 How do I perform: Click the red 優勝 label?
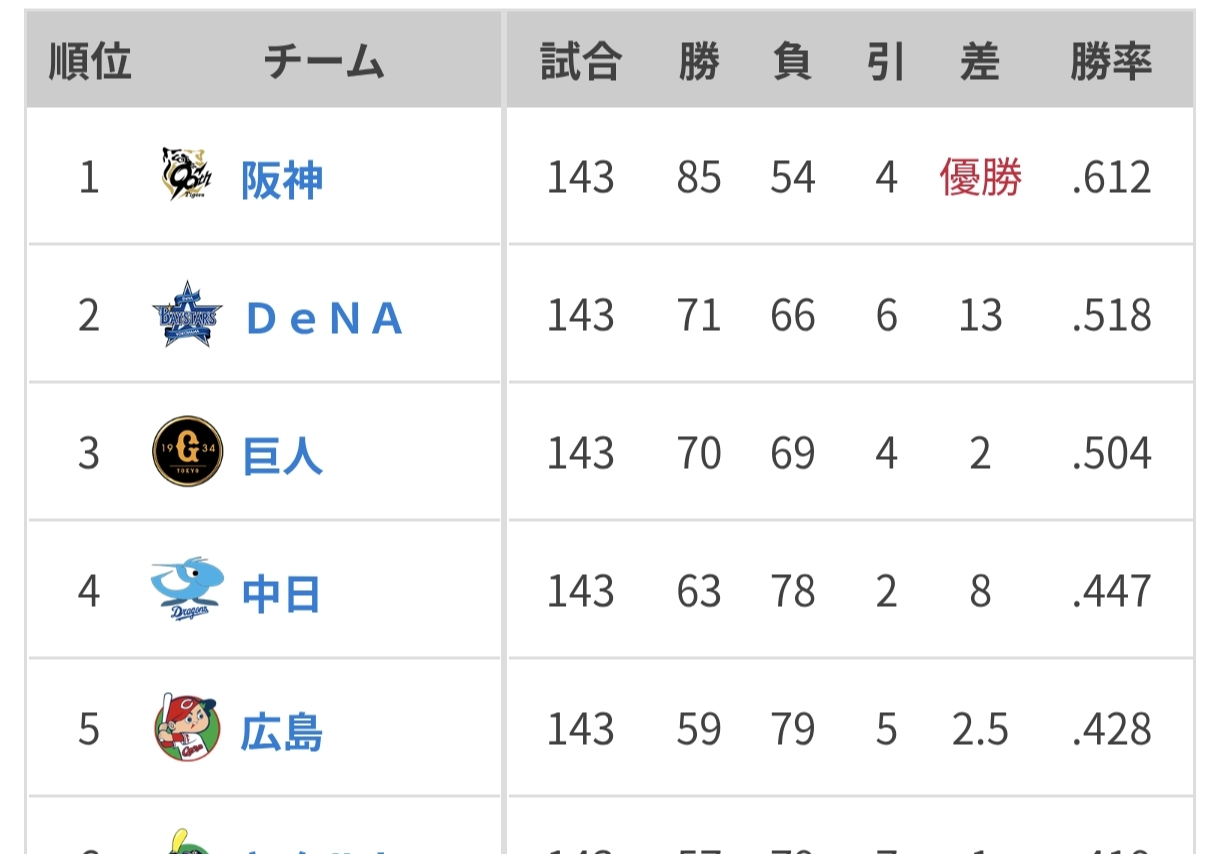(x=980, y=178)
